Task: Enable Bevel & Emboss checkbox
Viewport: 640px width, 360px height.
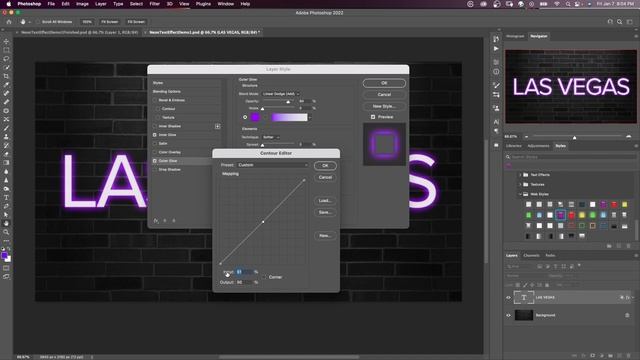Action: (x=155, y=100)
